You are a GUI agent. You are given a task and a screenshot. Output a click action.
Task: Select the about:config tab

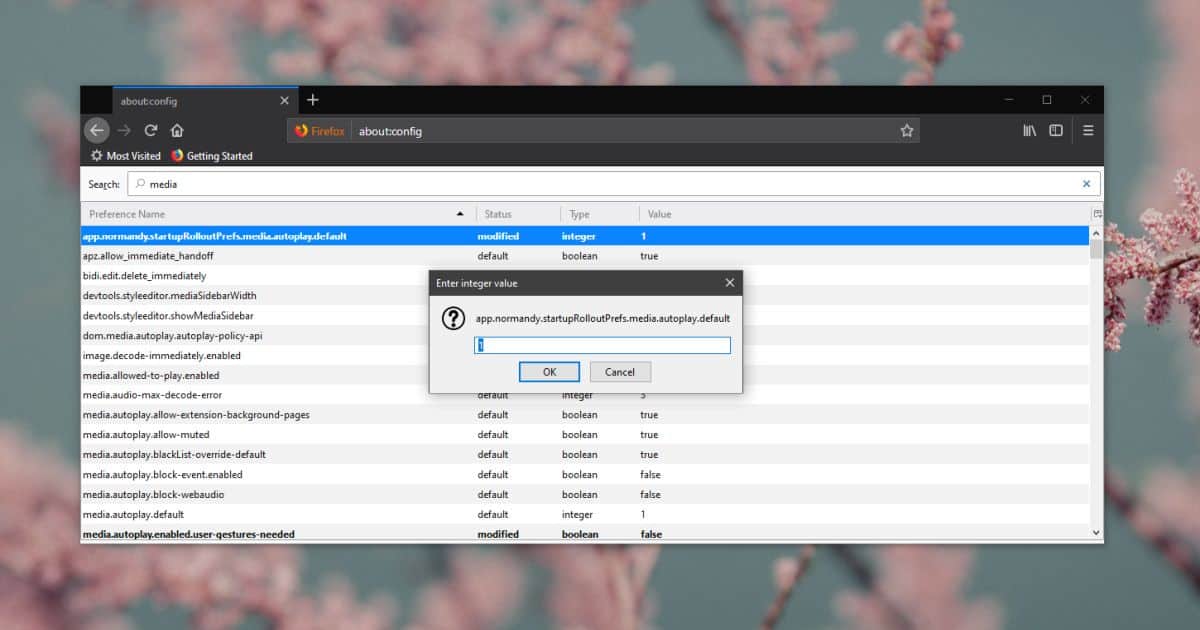coord(205,100)
